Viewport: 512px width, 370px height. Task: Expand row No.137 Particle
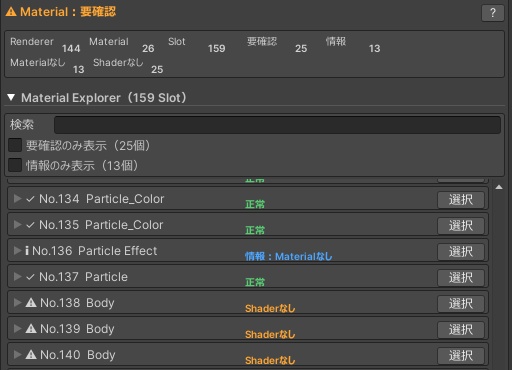pyautogui.click(x=17, y=277)
